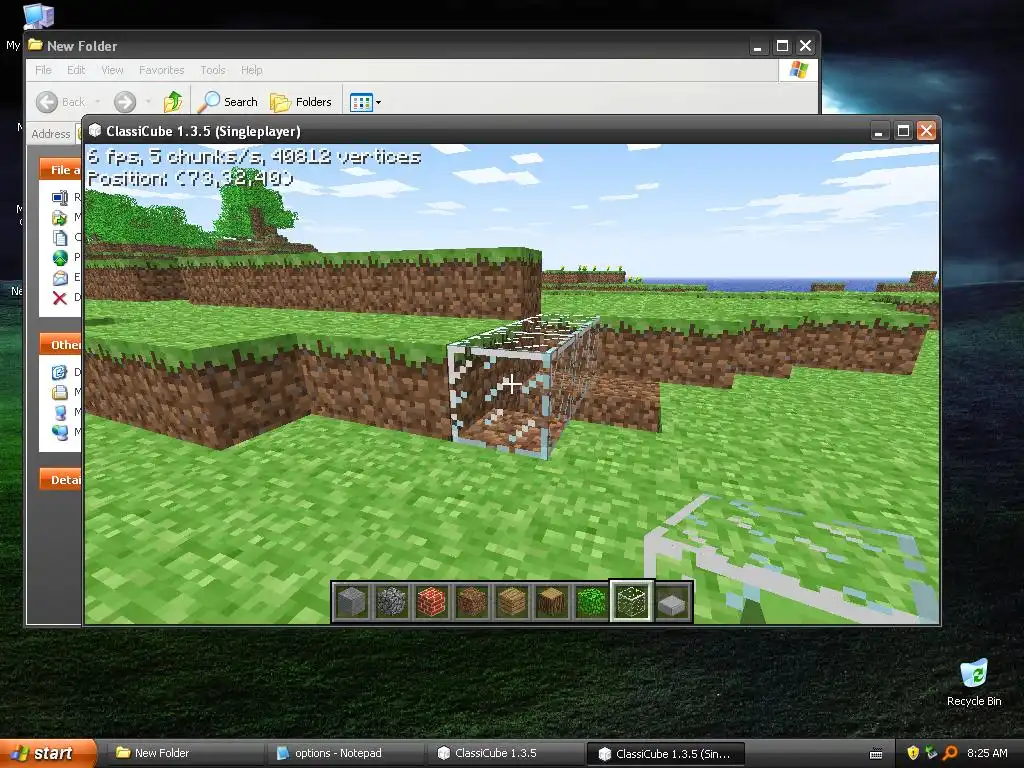Click the globe publish task icon

60,258
